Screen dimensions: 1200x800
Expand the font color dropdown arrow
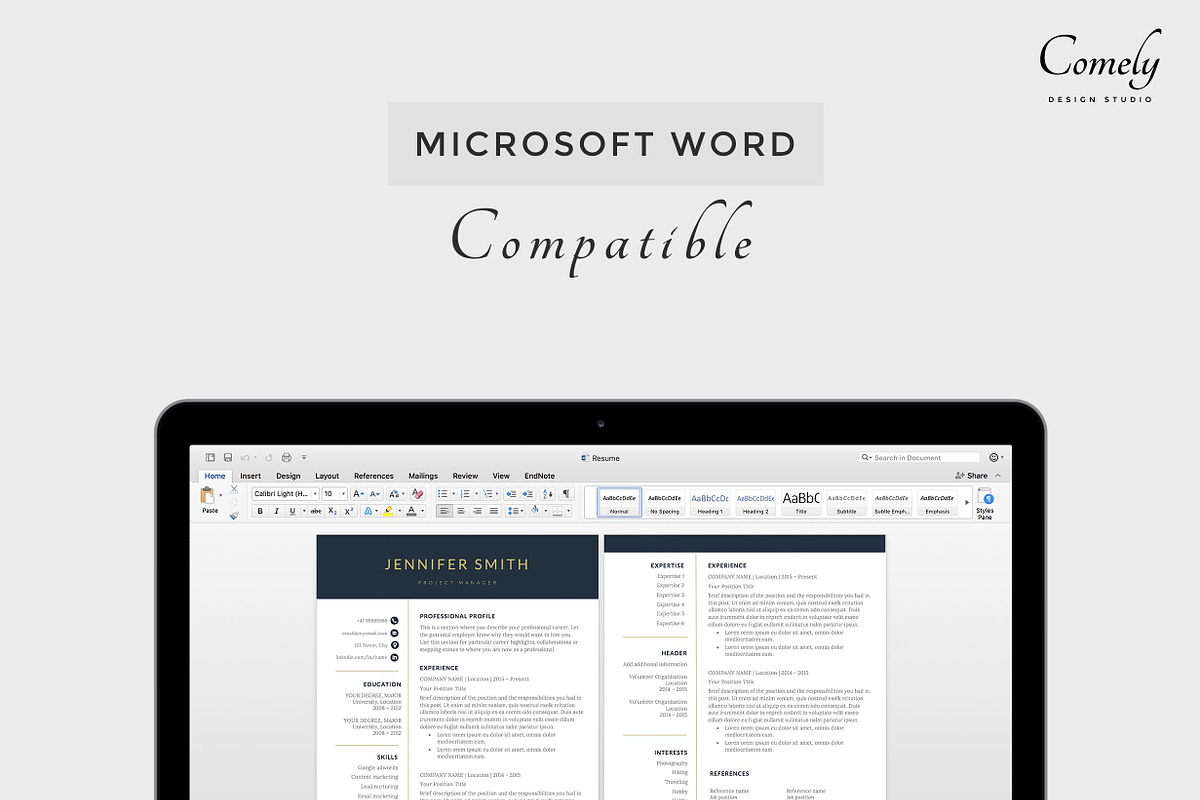click(x=422, y=511)
